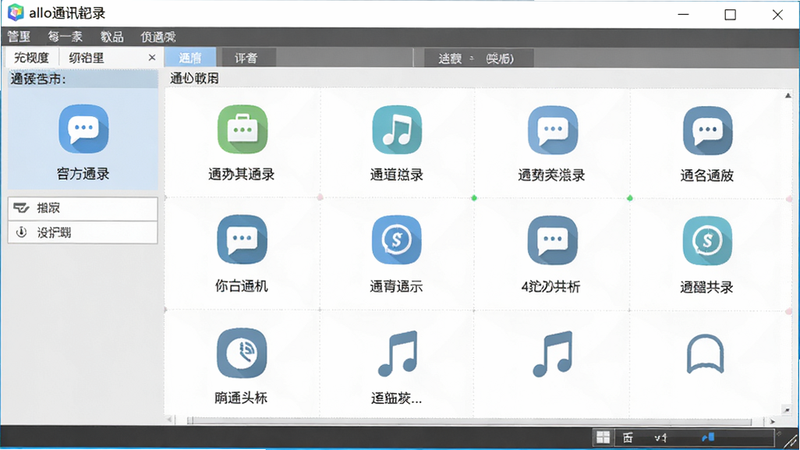Image resolution: width=800 pixels, height=450 pixels.
Task: Switch to the 充榥度 sidebar tab
Action: (x=31, y=58)
